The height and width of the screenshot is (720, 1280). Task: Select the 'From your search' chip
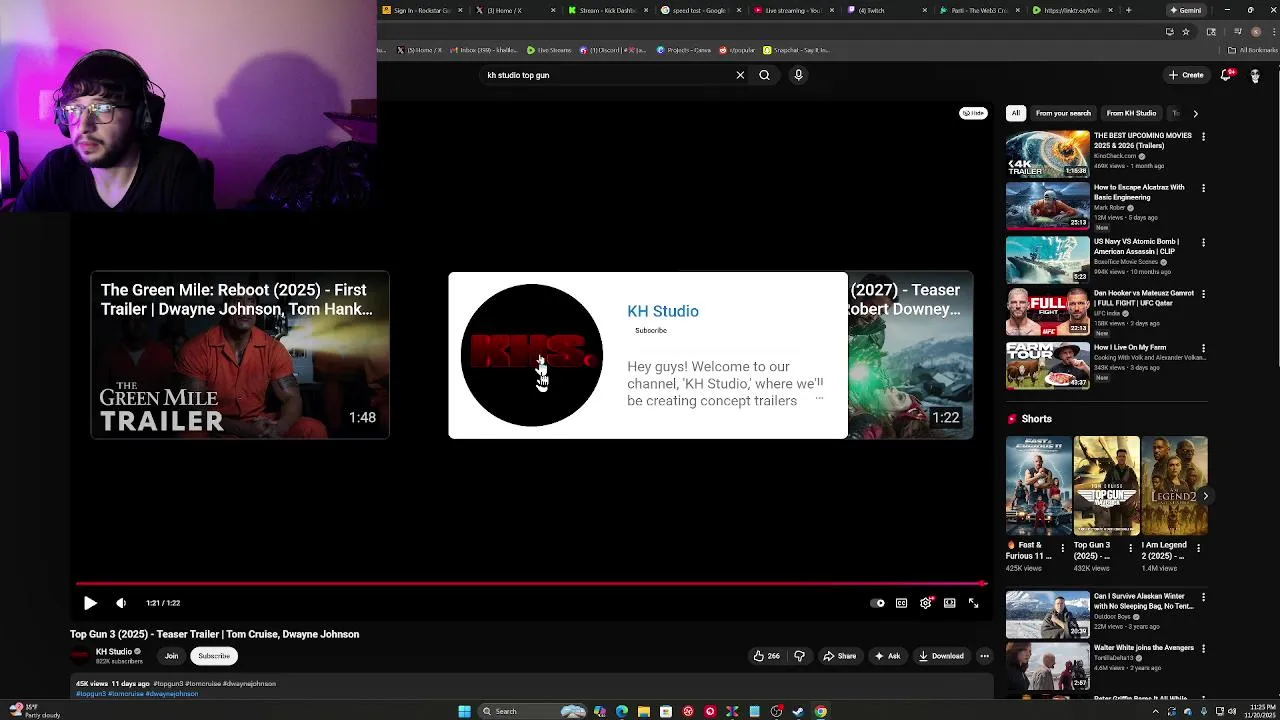[x=1063, y=113]
